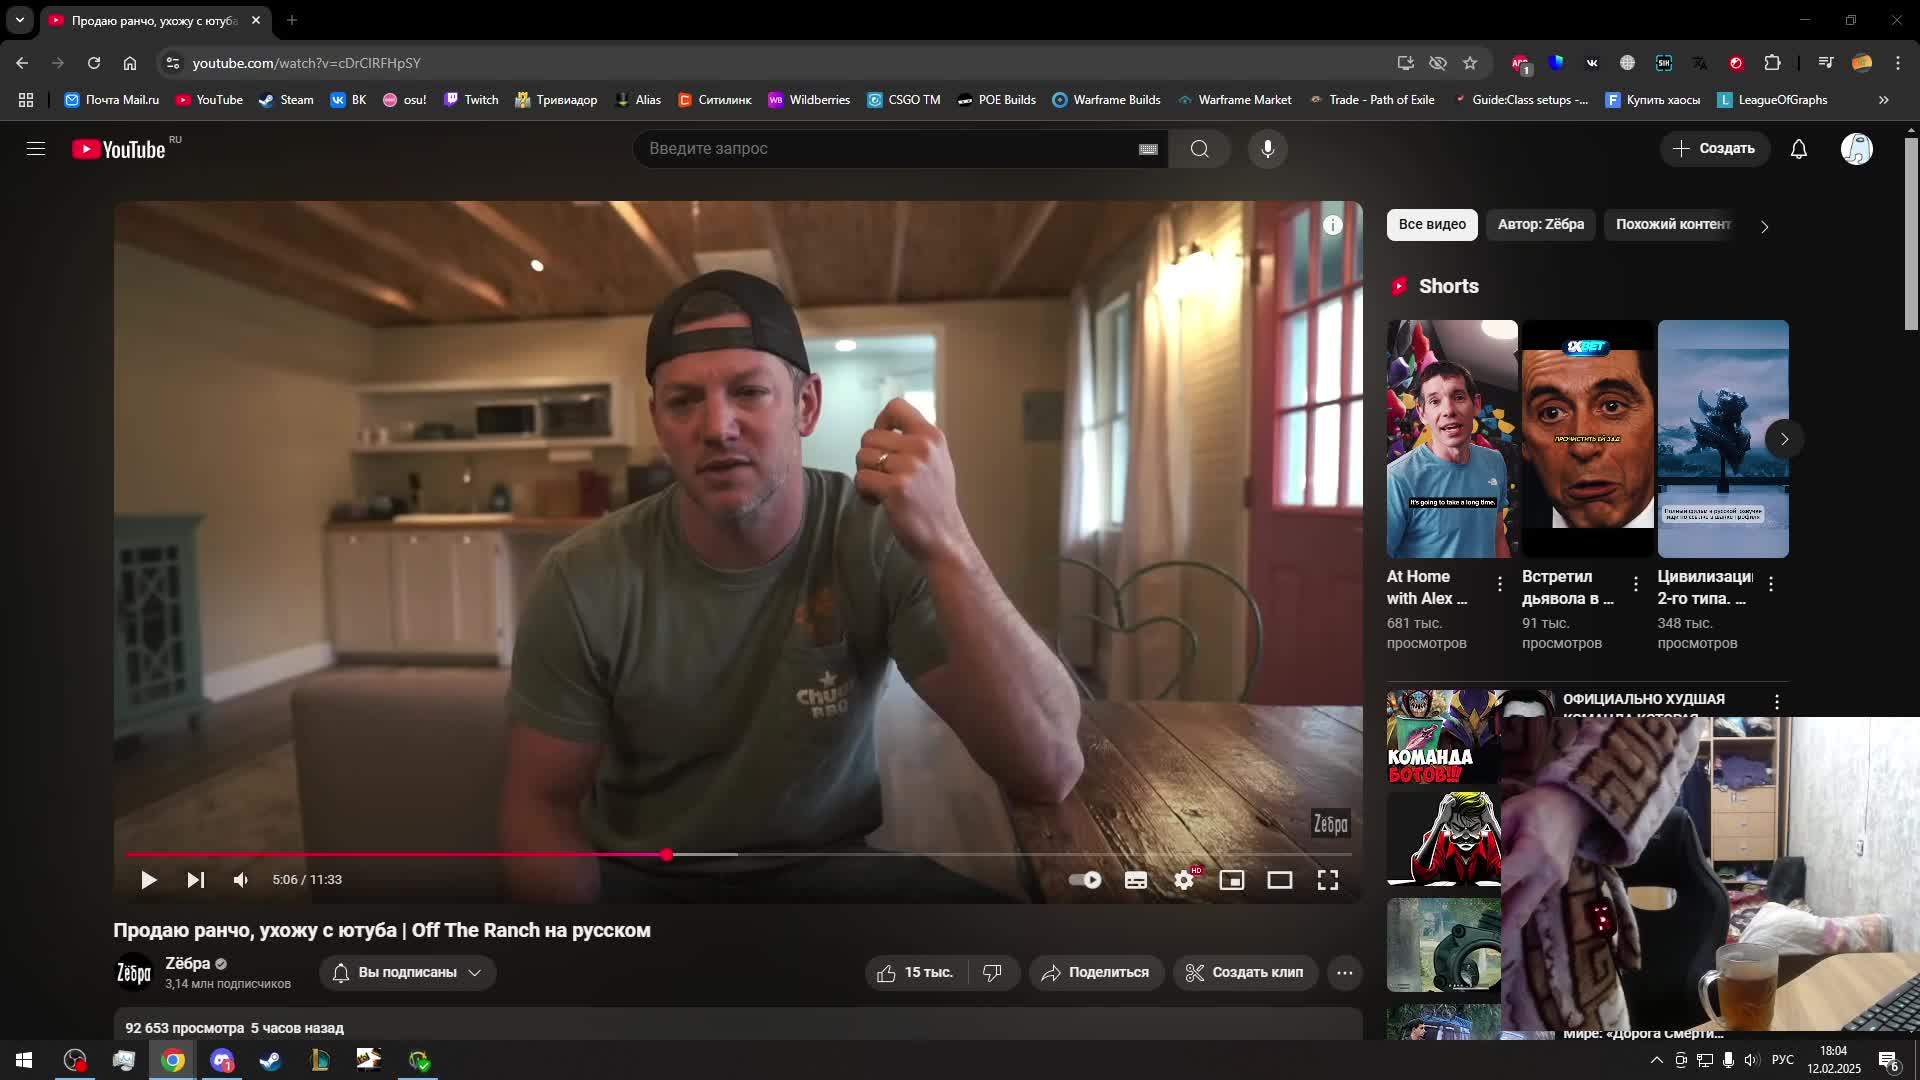Open the Встретил дьявола short

(1587, 439)
